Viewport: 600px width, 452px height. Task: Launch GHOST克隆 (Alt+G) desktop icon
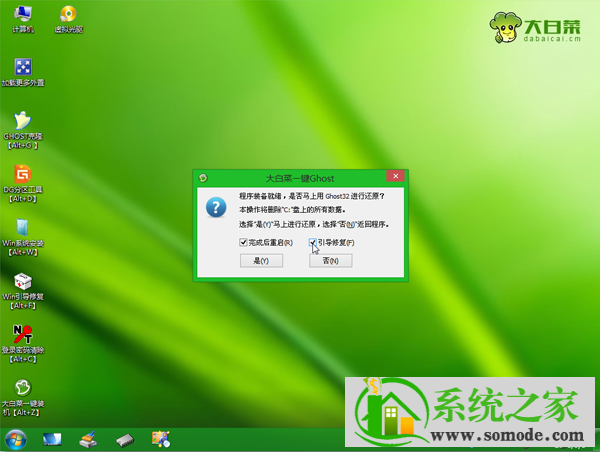pyautogui.click(x=23, y=130)
